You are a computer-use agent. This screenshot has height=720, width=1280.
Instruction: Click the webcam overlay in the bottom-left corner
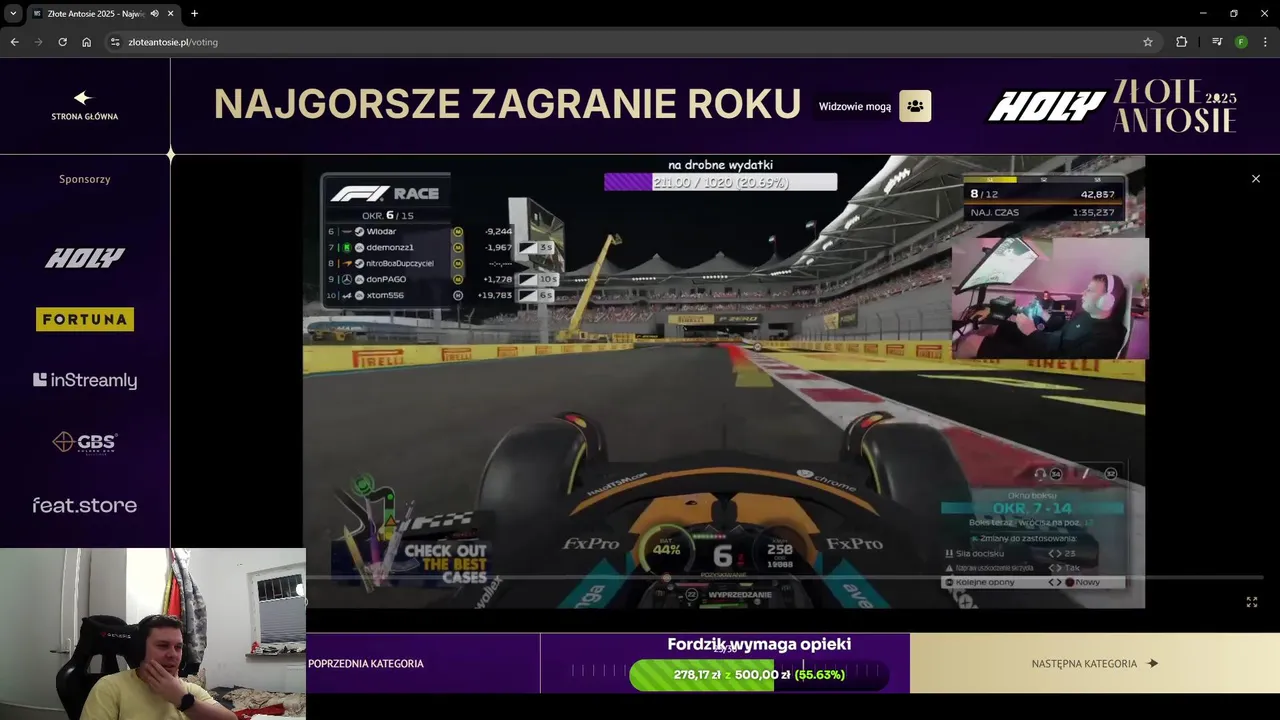tap(152, 633)
